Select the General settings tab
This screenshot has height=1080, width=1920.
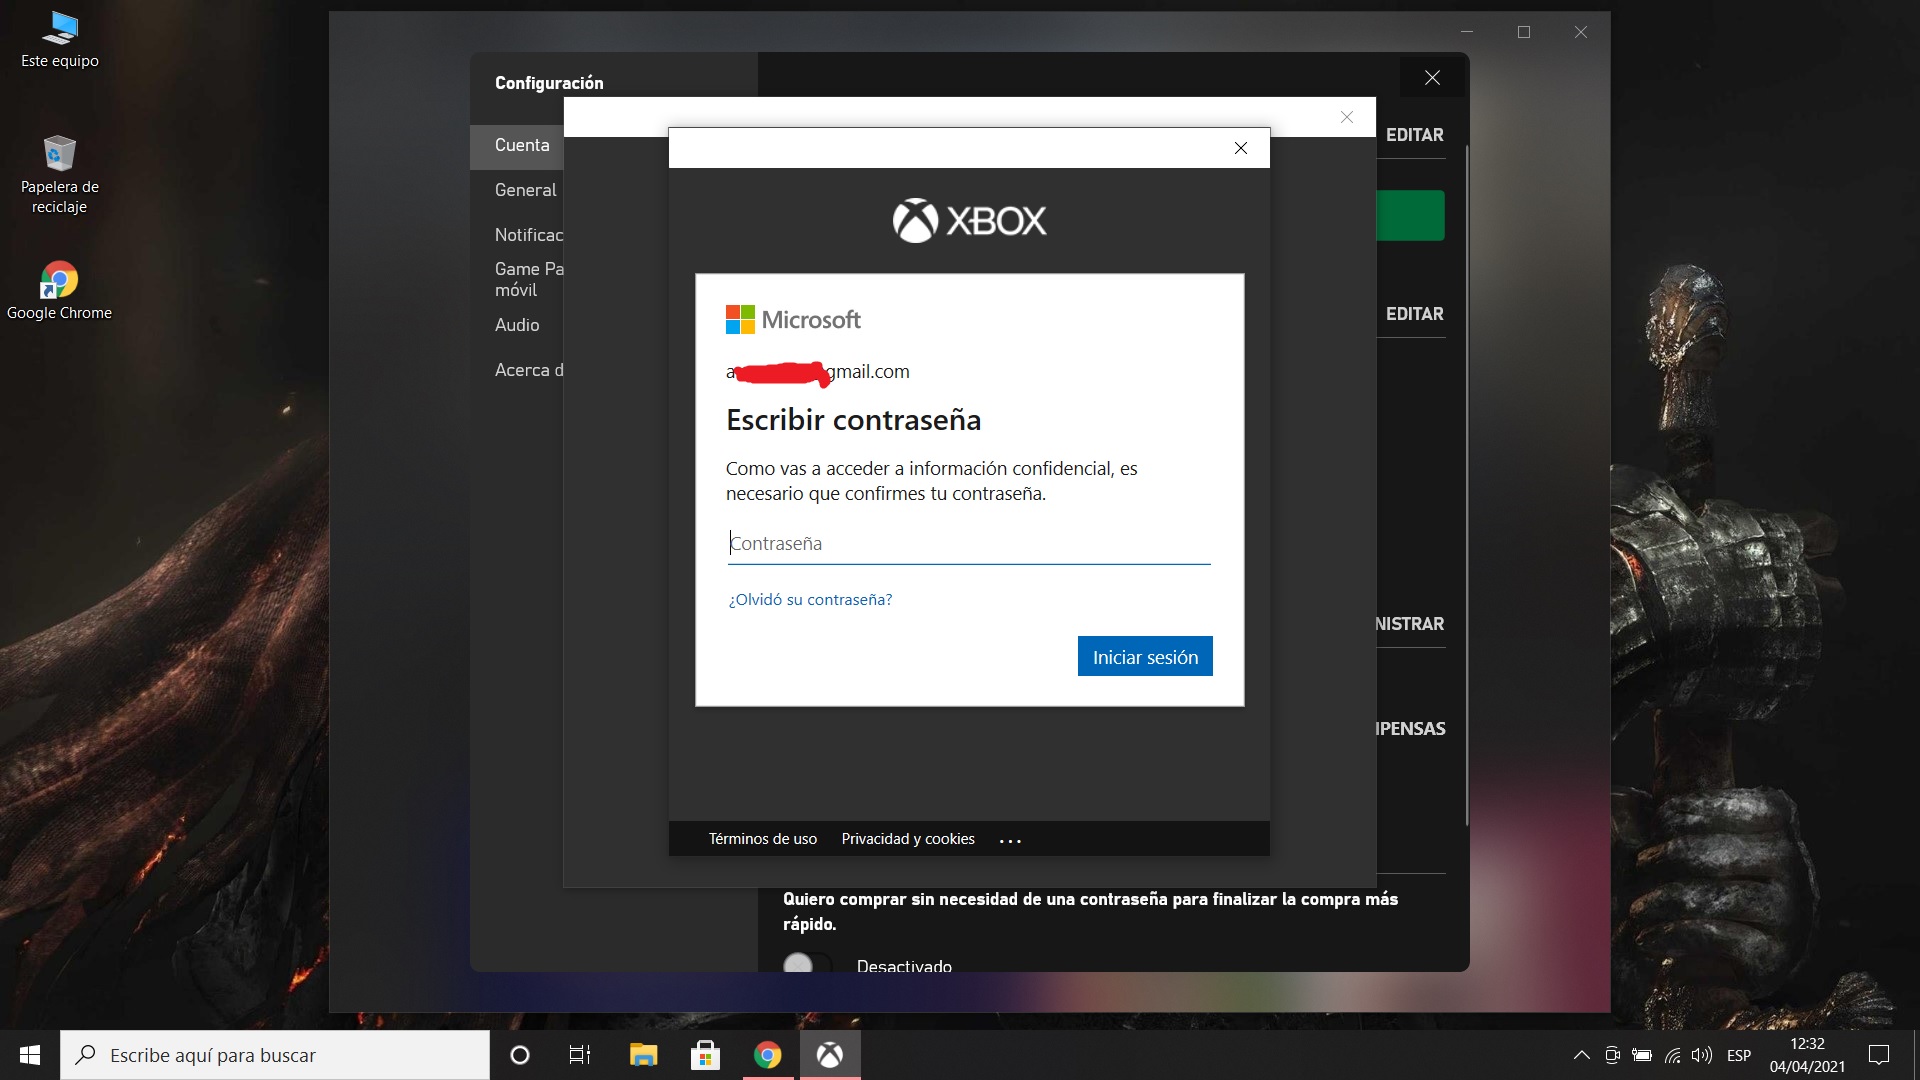(517, 190)
